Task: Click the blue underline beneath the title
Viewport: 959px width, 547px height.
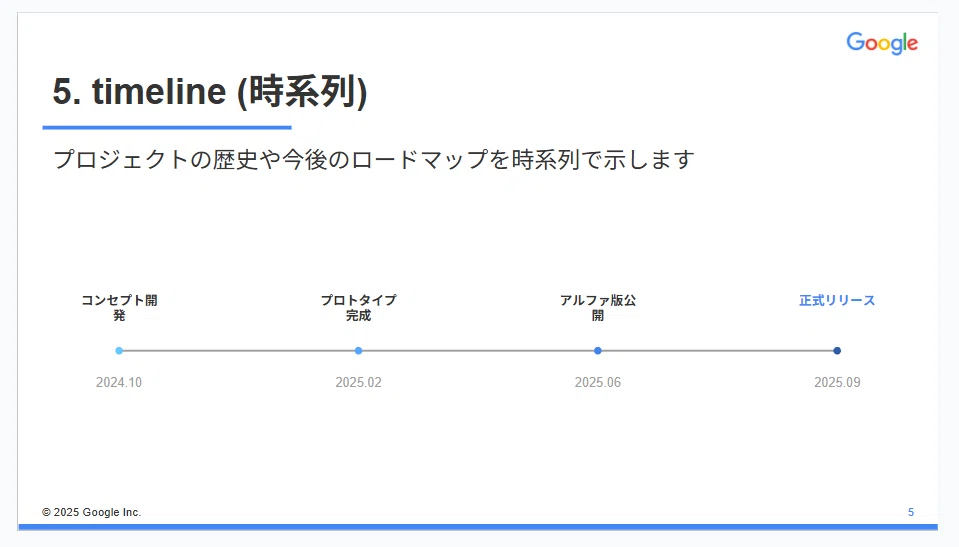Action: [x=167, y=127]
